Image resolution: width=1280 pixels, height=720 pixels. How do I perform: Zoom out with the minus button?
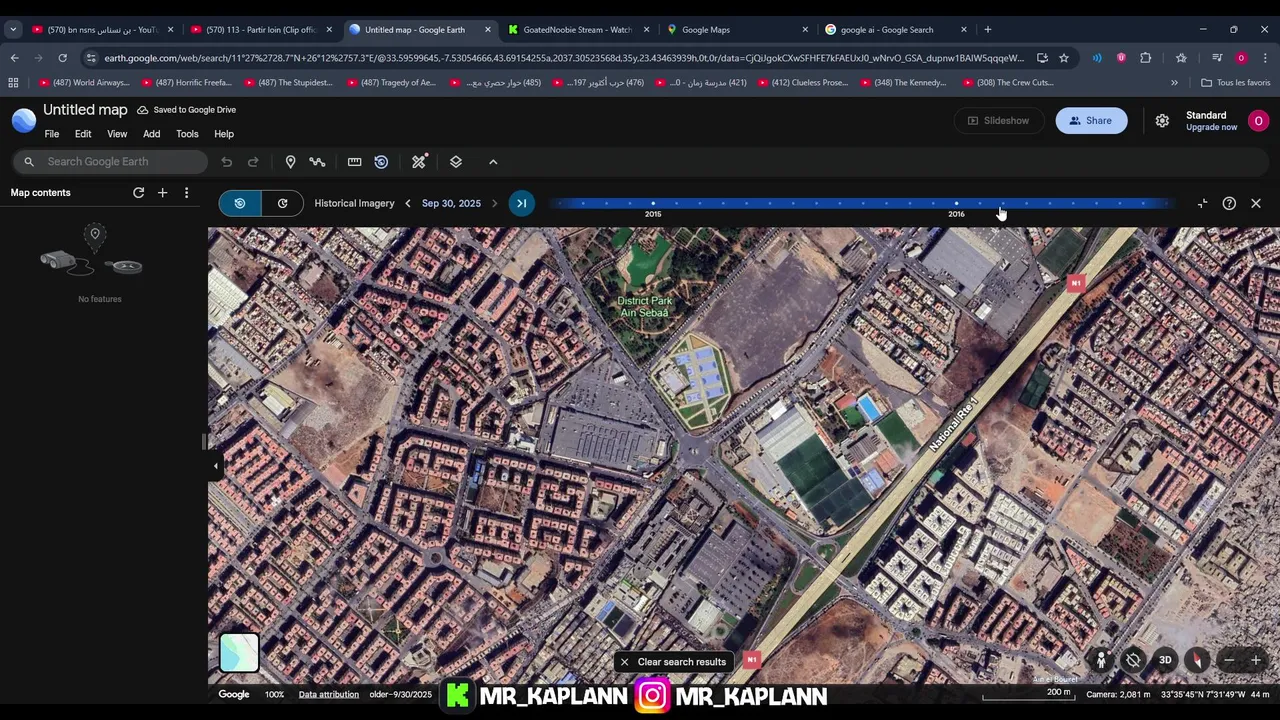pos(1229,660)
